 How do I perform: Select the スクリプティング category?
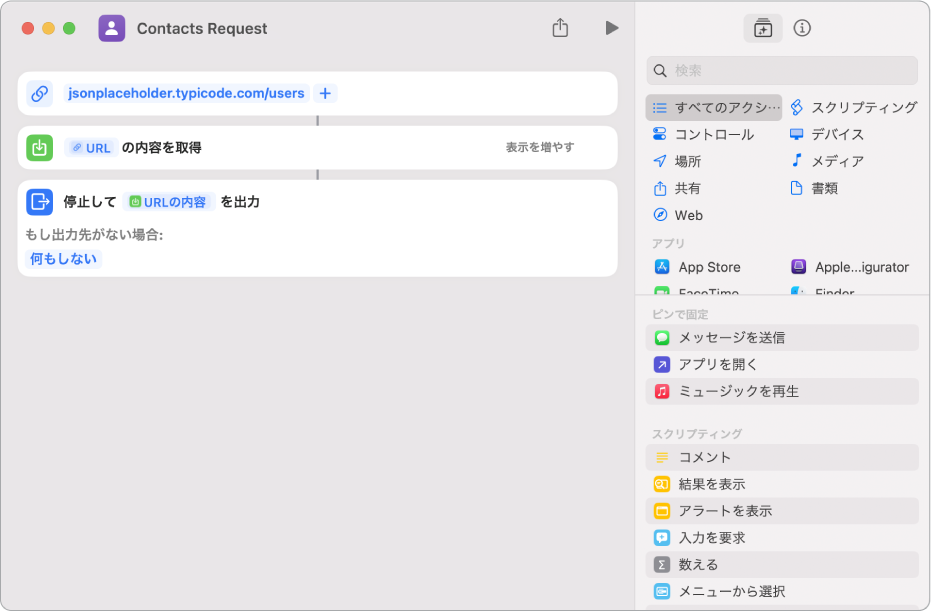click(854, 107)
